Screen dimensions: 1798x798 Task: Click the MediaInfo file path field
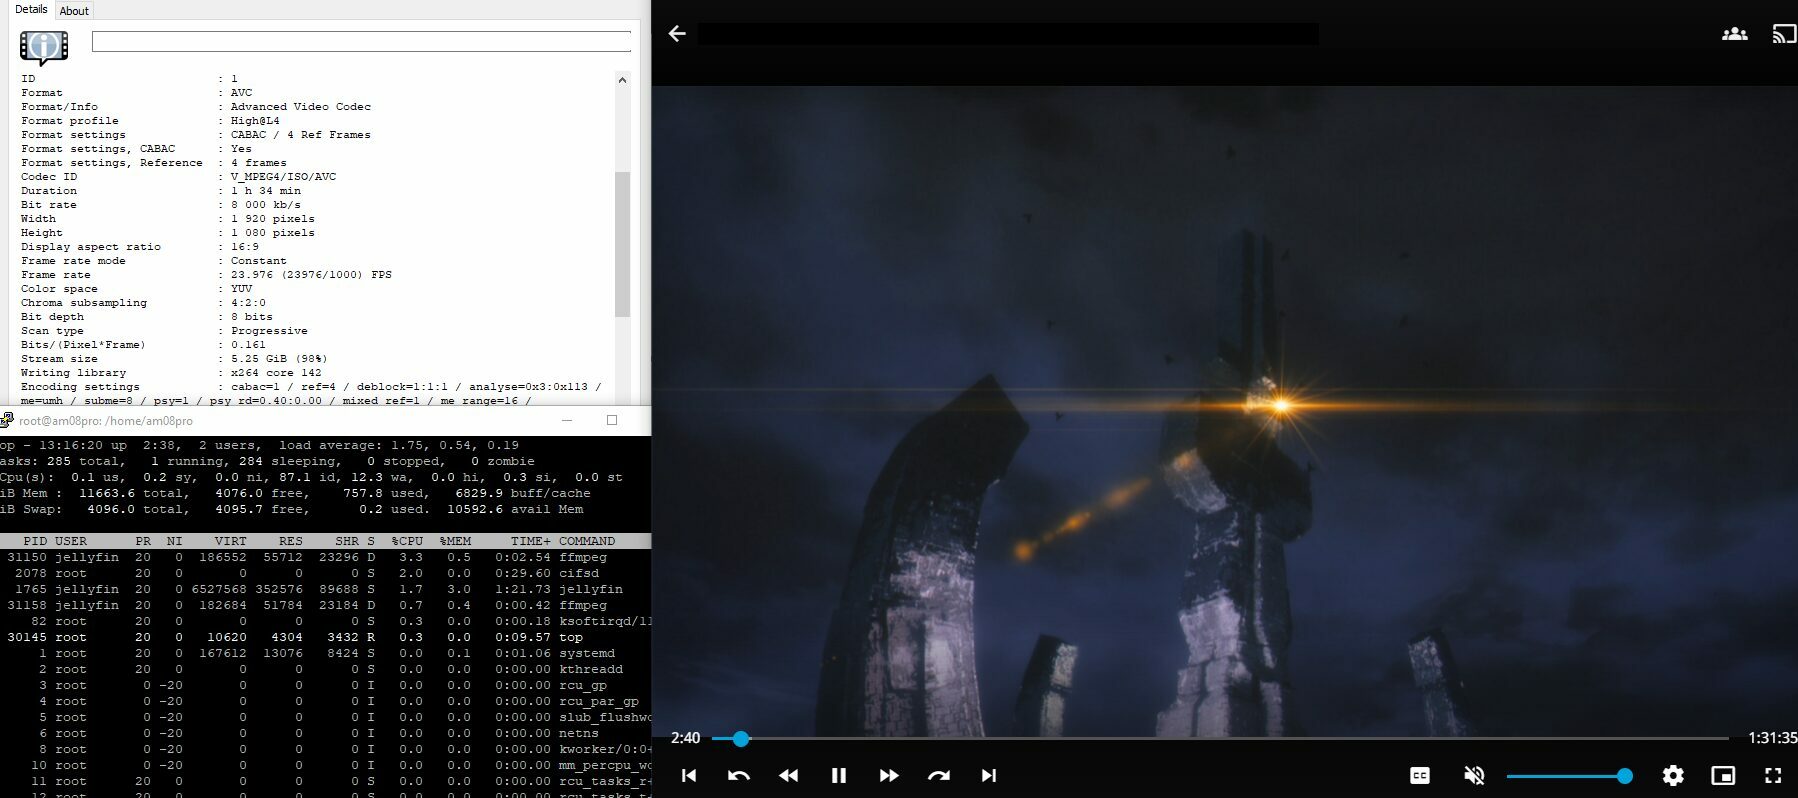(x=361, y=41)
